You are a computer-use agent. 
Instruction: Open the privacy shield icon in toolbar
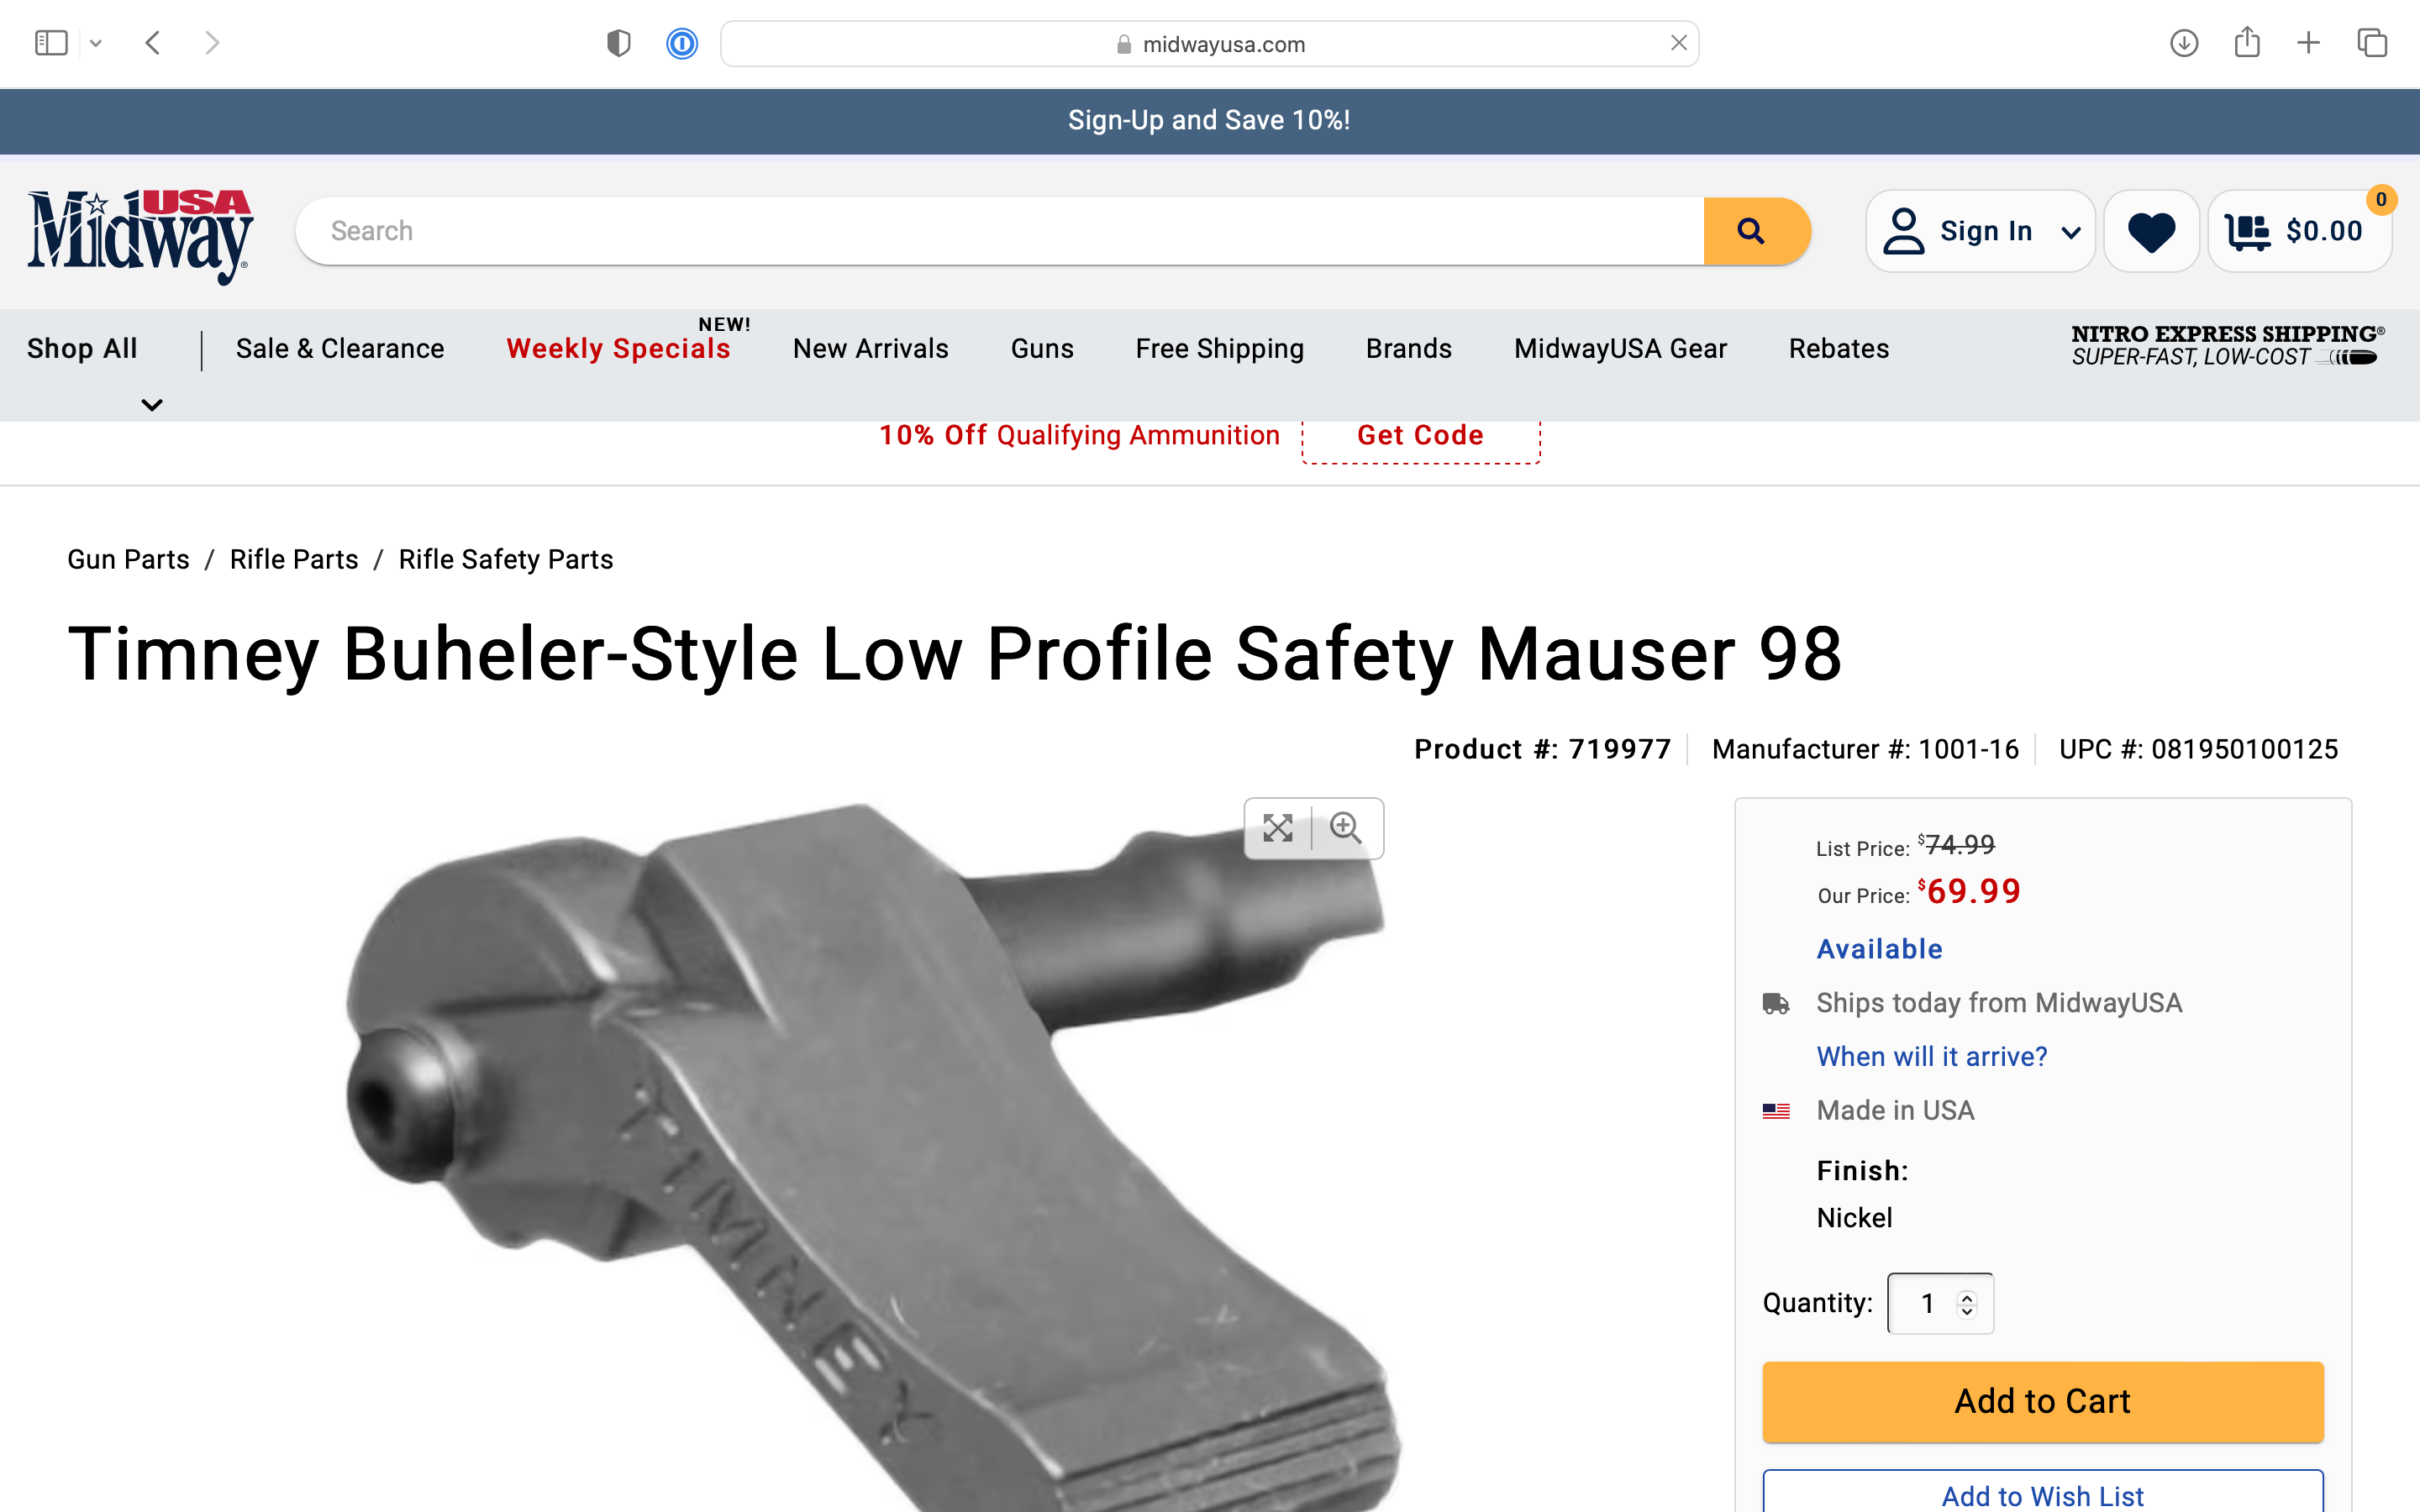(x=619, y=43)
